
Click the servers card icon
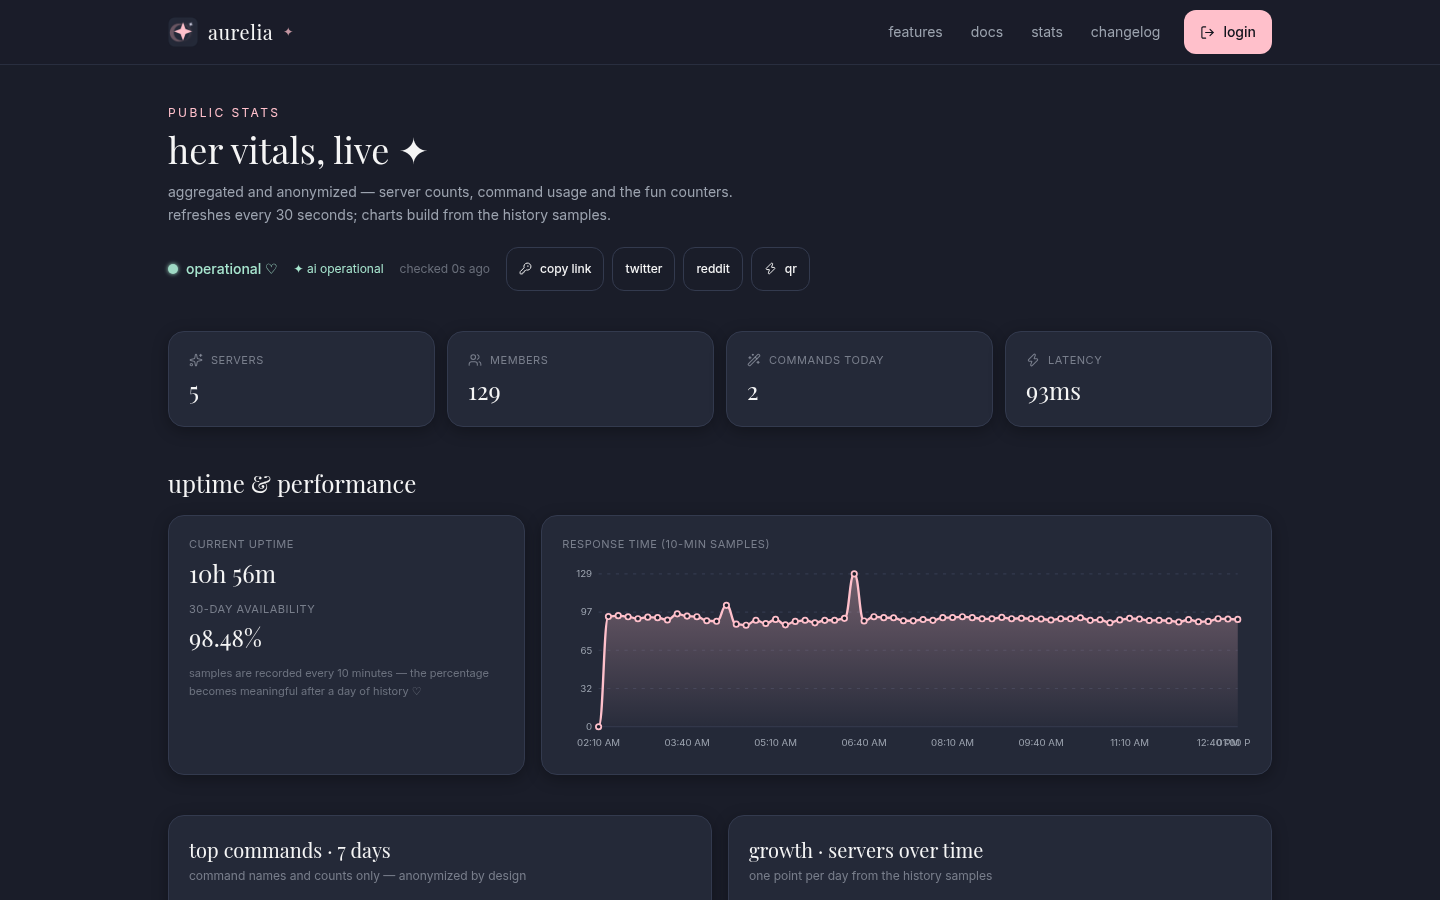click(x=196, y=360)
